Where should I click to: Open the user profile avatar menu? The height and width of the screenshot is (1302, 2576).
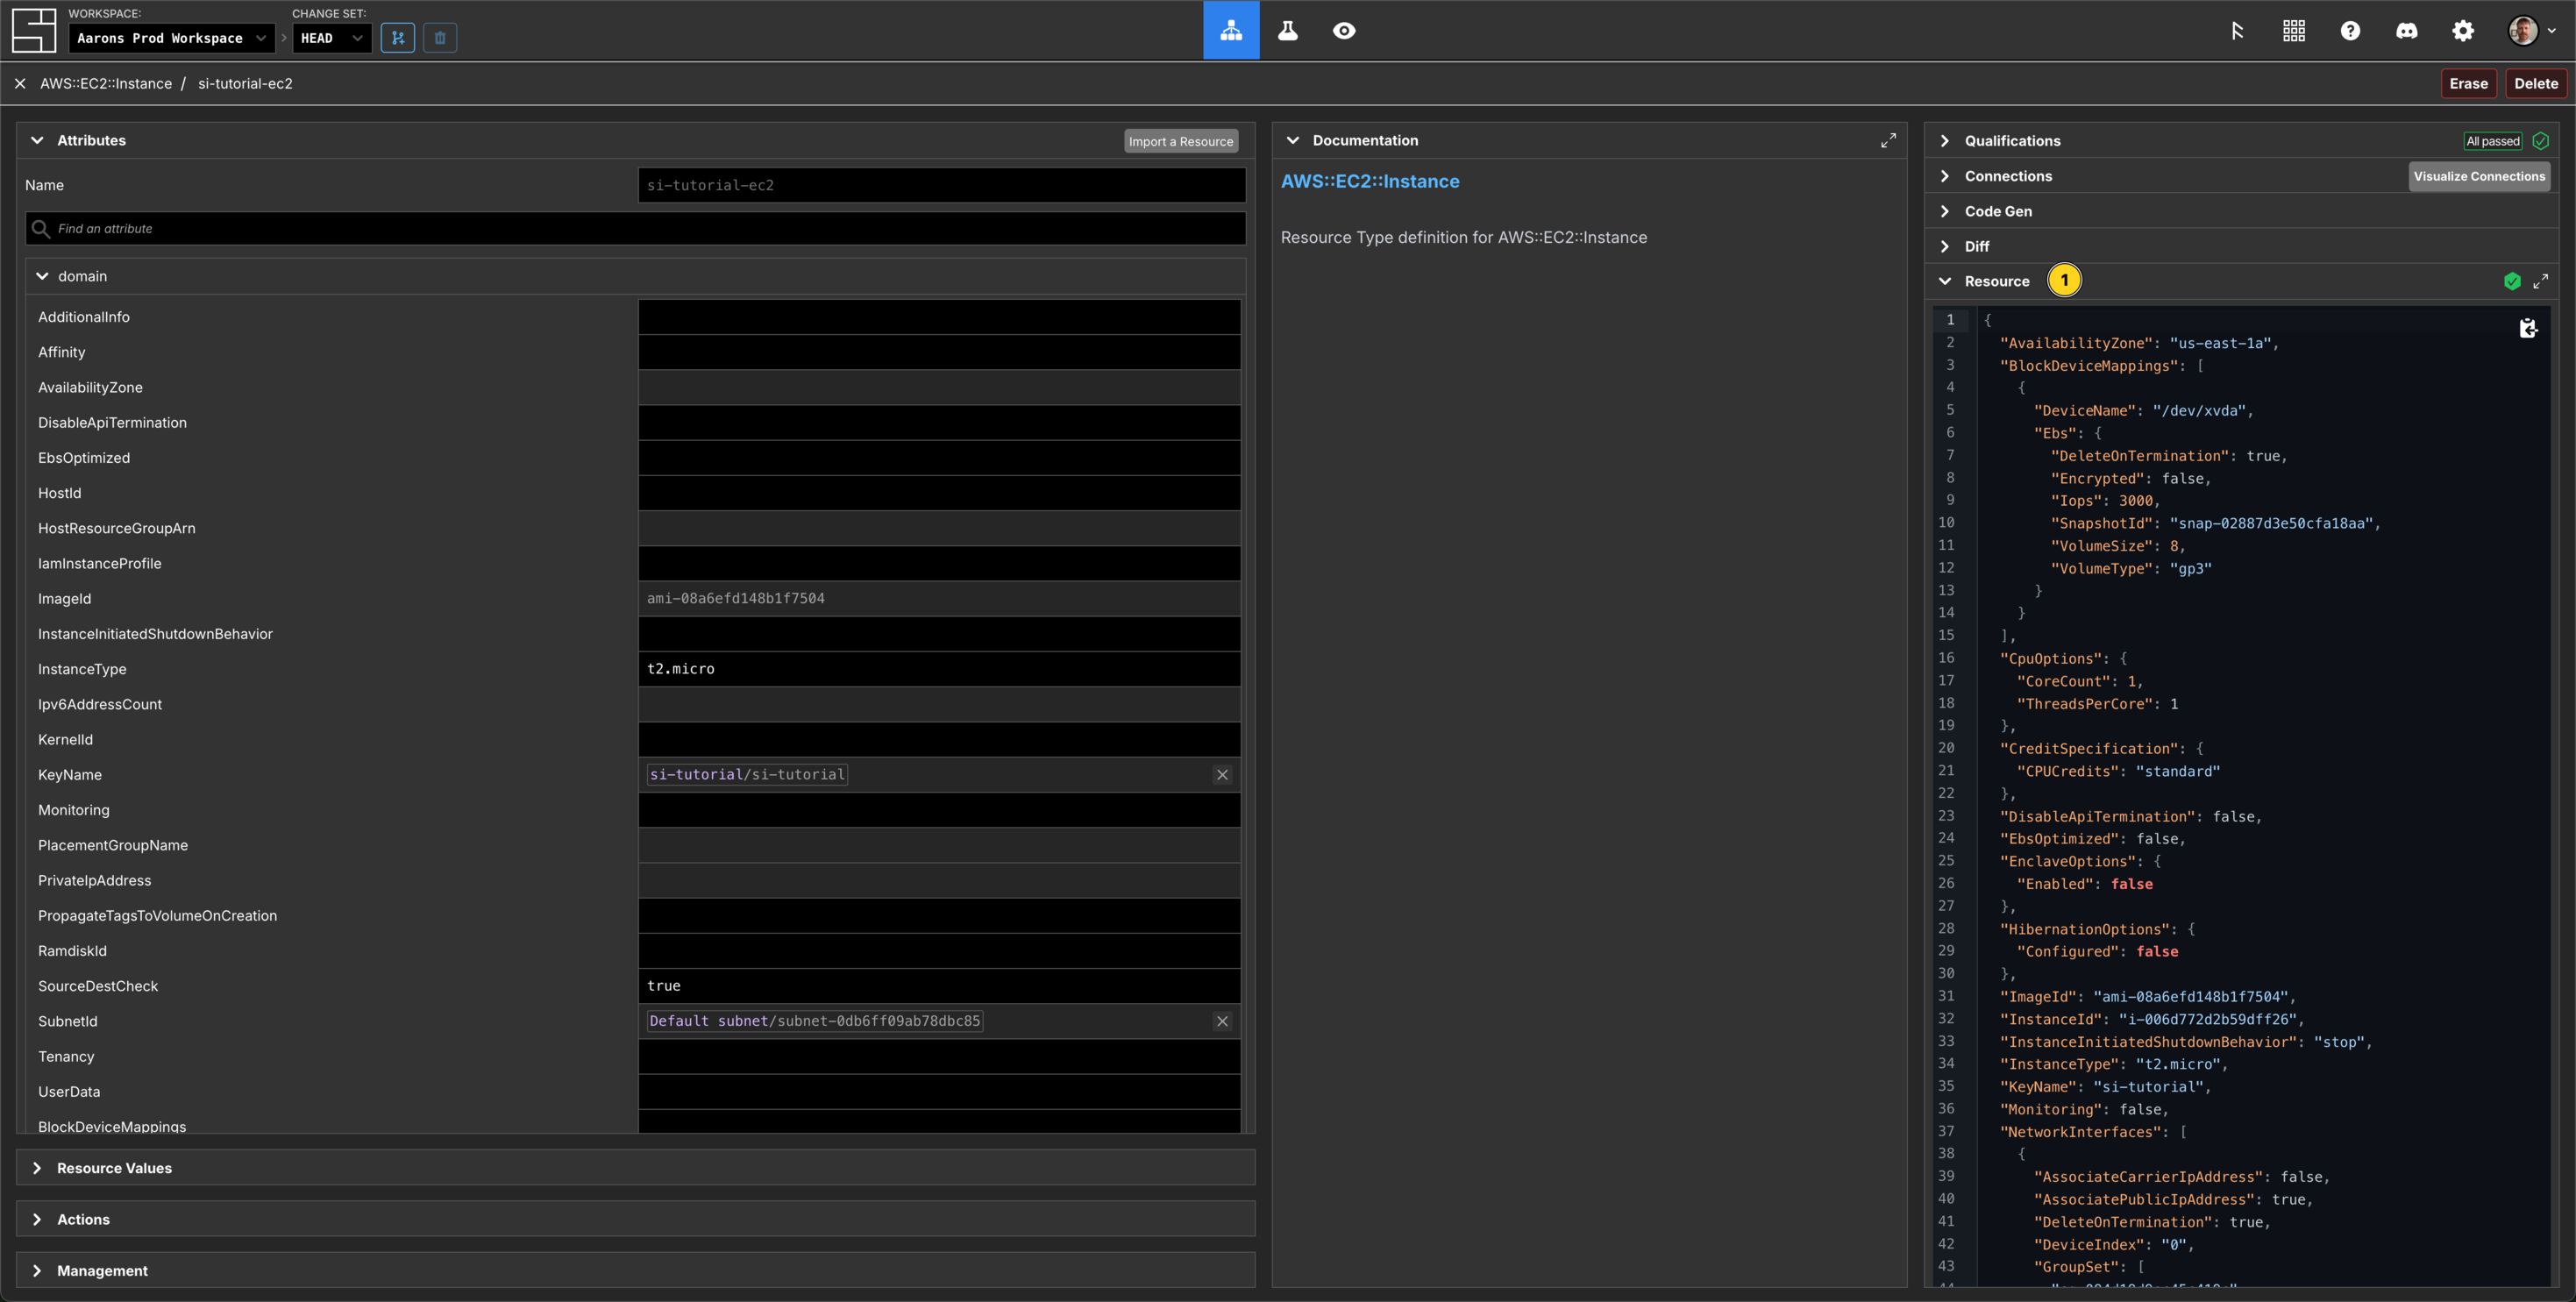pos(2531,31)
